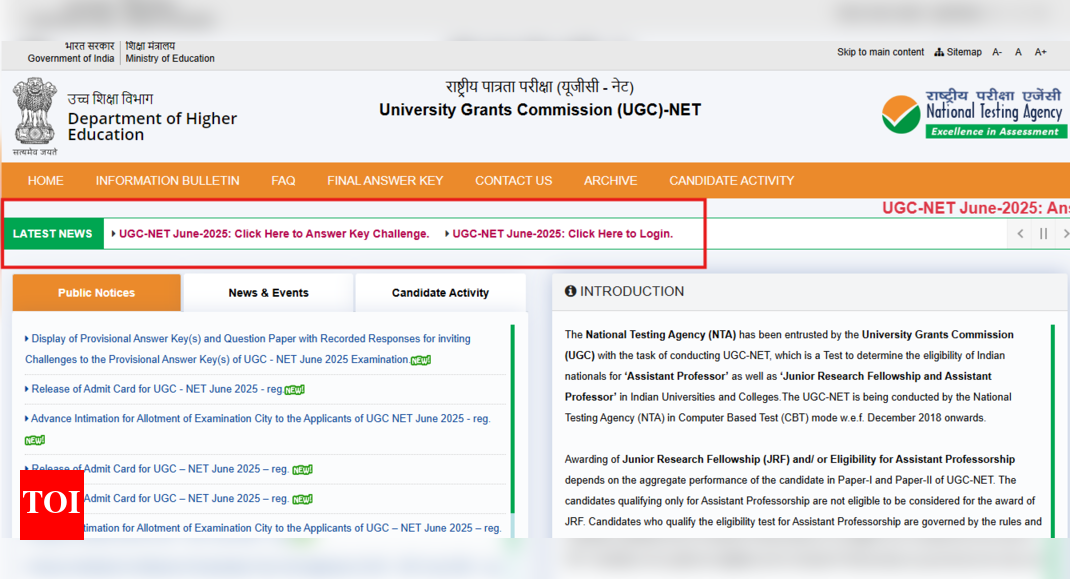
Task: Reset font size with A button
Action: (1018, 52)
